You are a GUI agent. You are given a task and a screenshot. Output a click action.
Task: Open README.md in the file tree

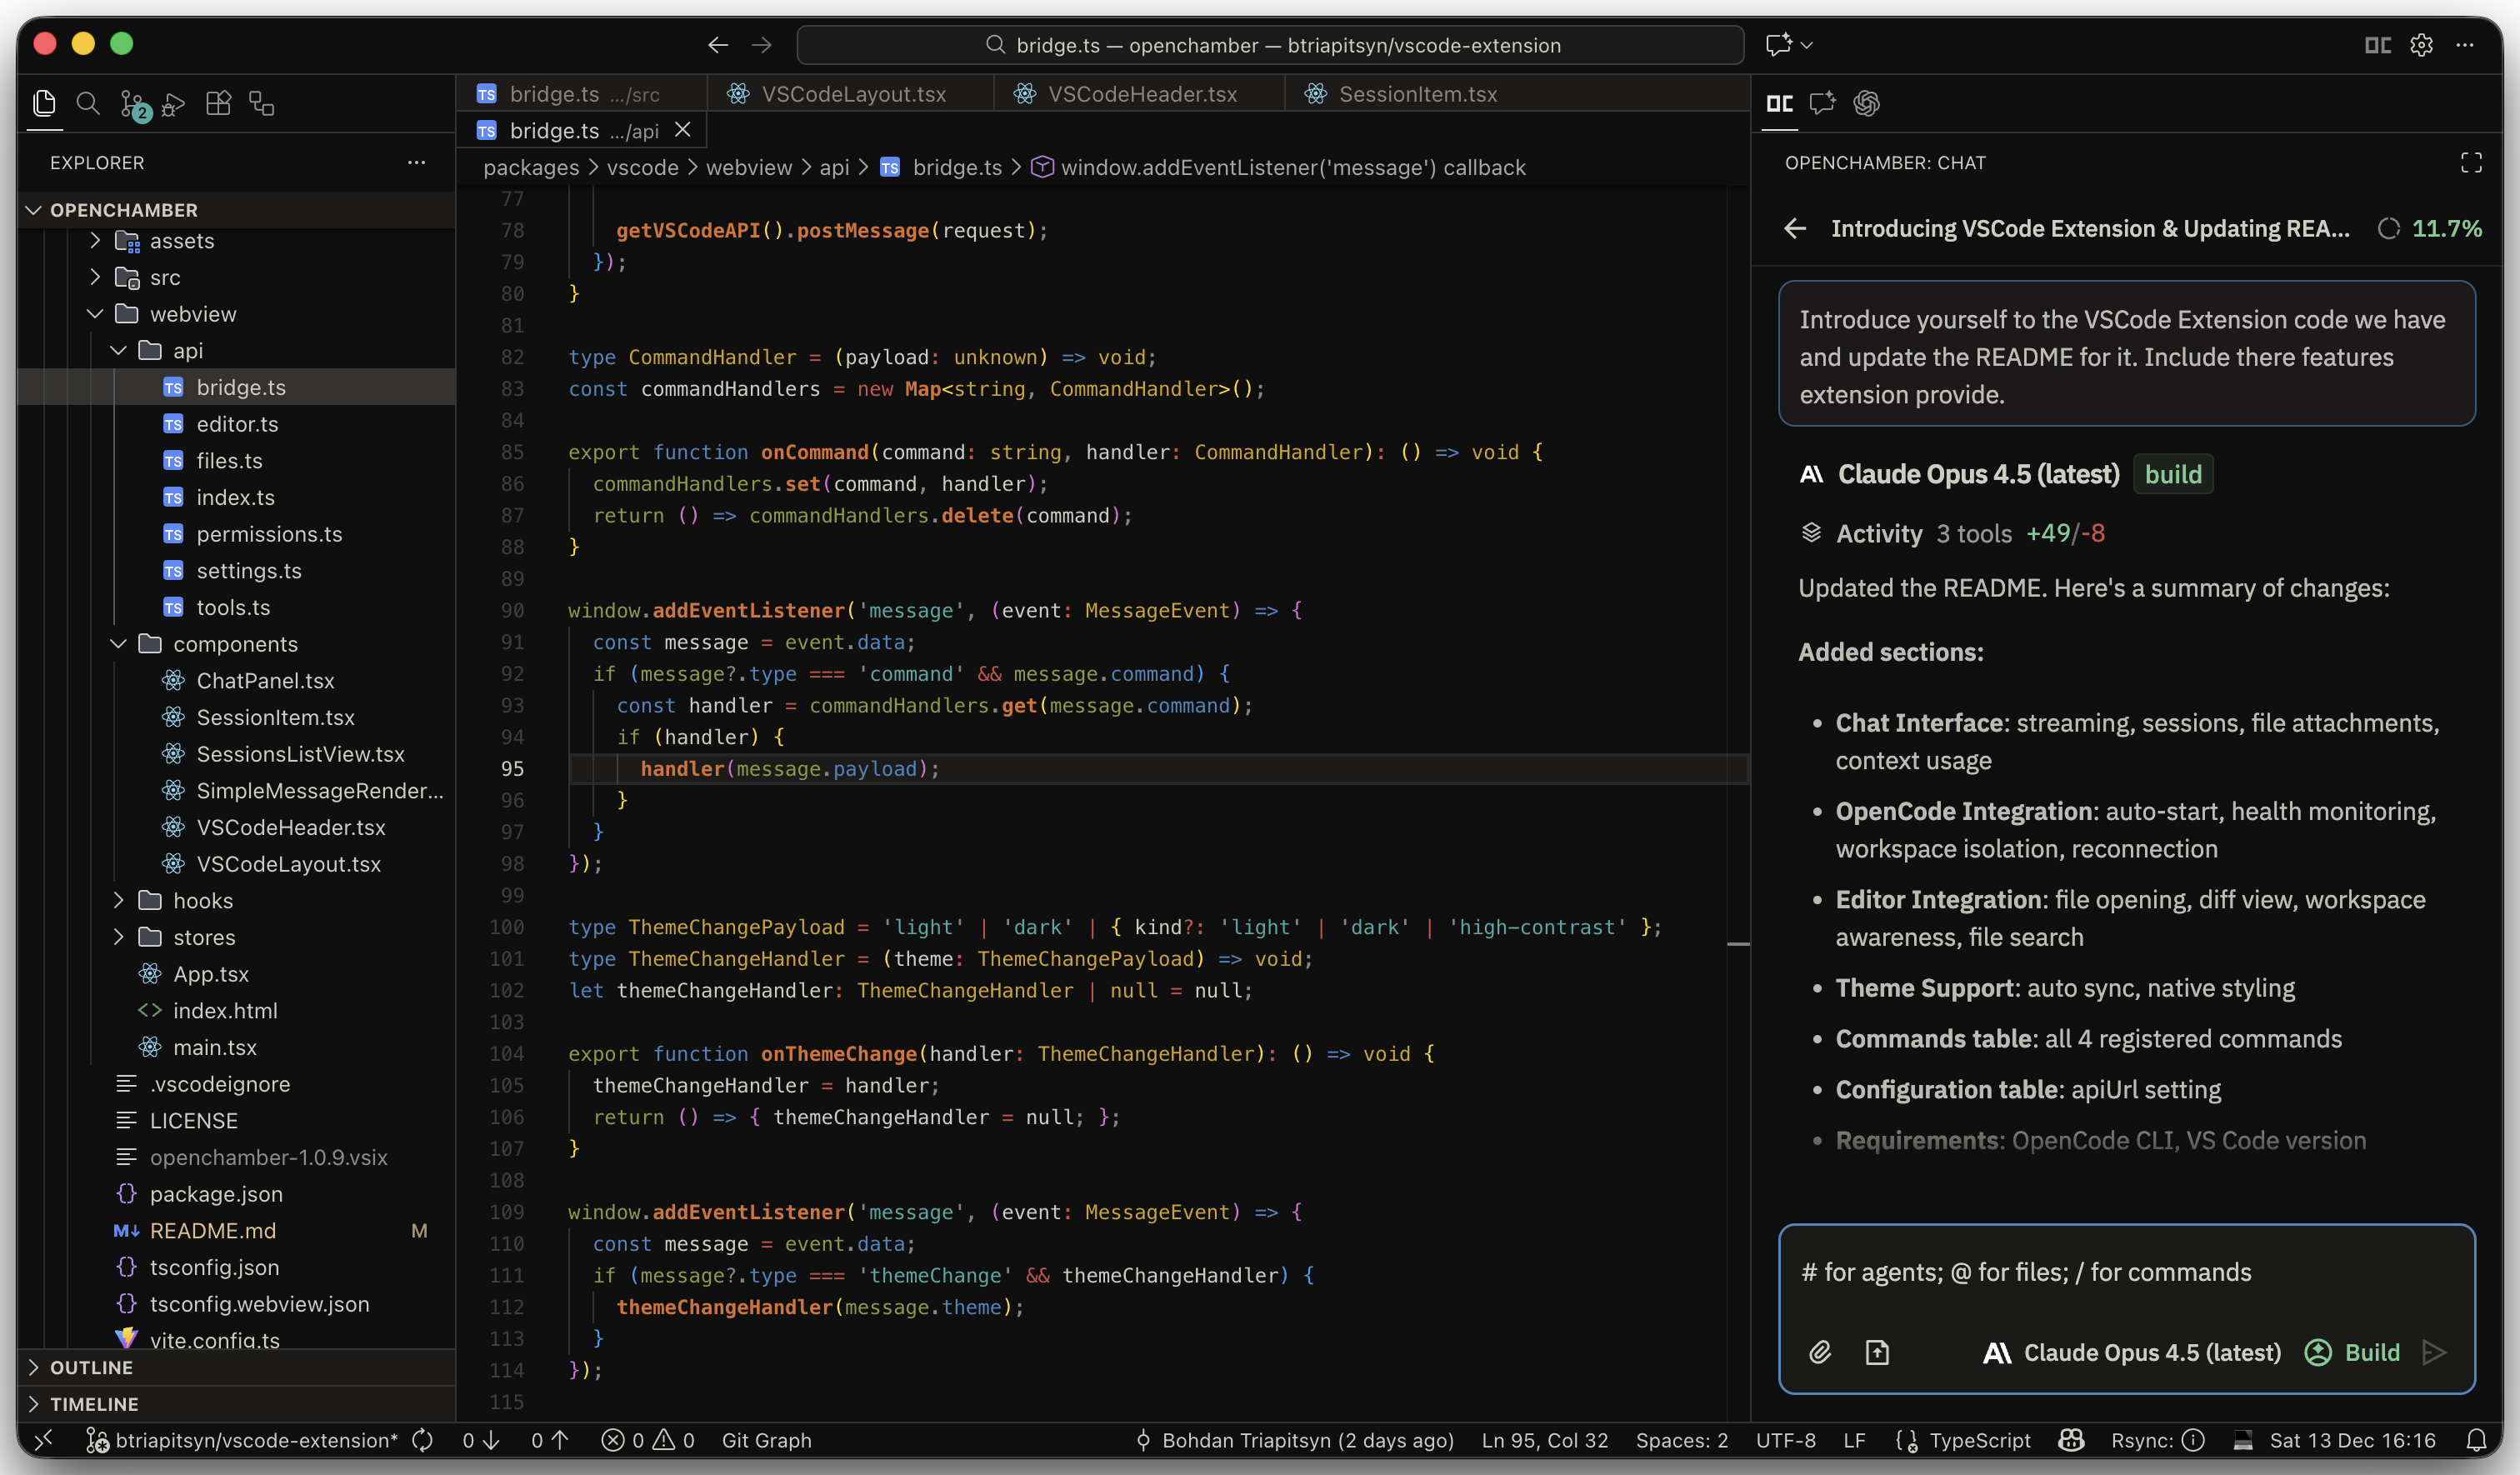212,1230
